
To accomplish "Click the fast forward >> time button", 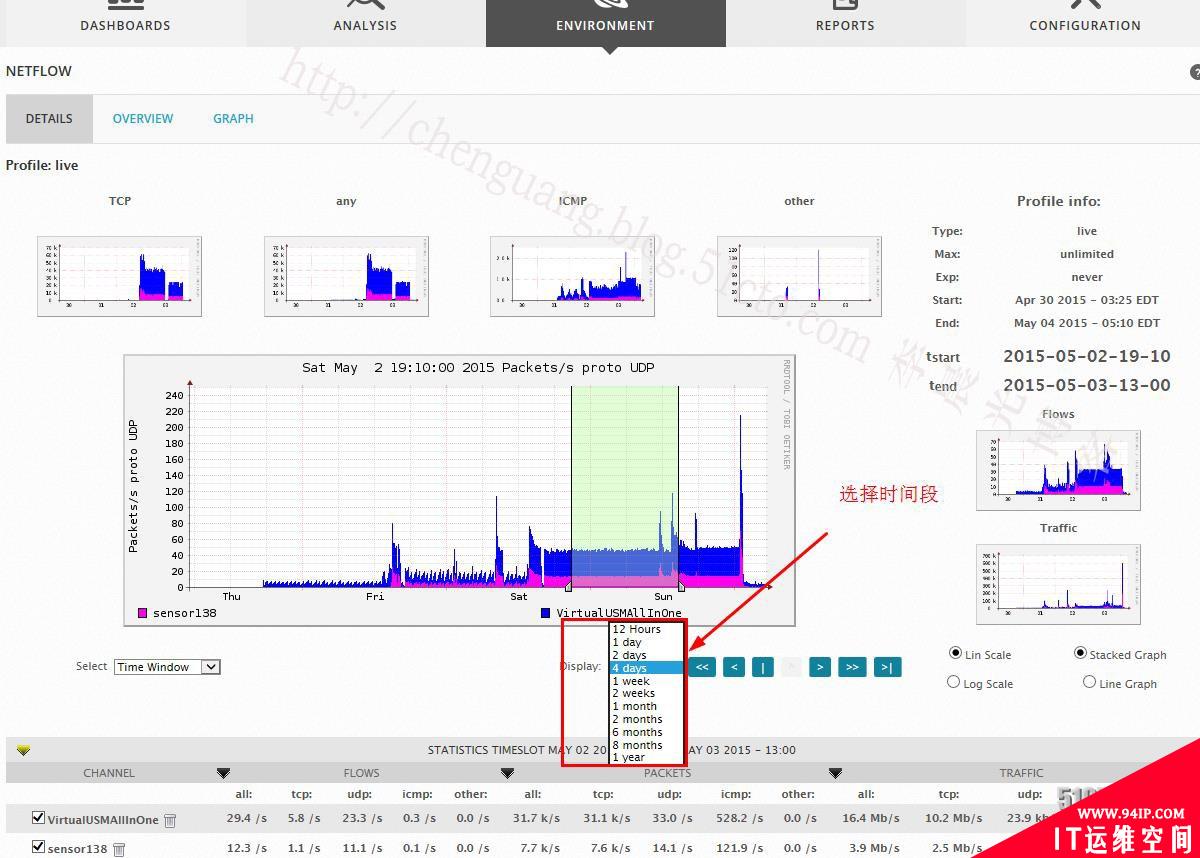I will [851, 667].
